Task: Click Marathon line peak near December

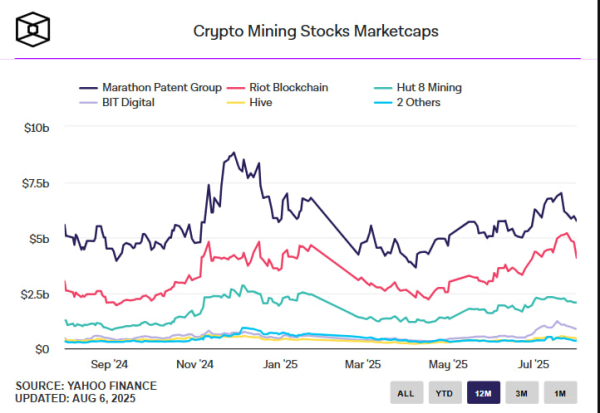Action: click(234, 153)
